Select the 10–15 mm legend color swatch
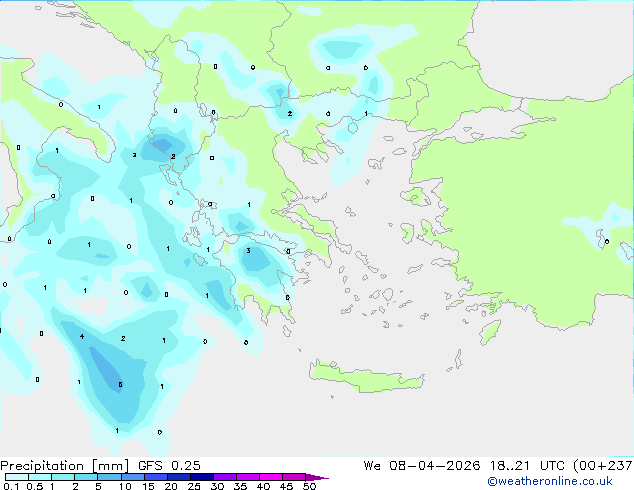This screenshot has height=490, width=634. click(x=133, y=477)
